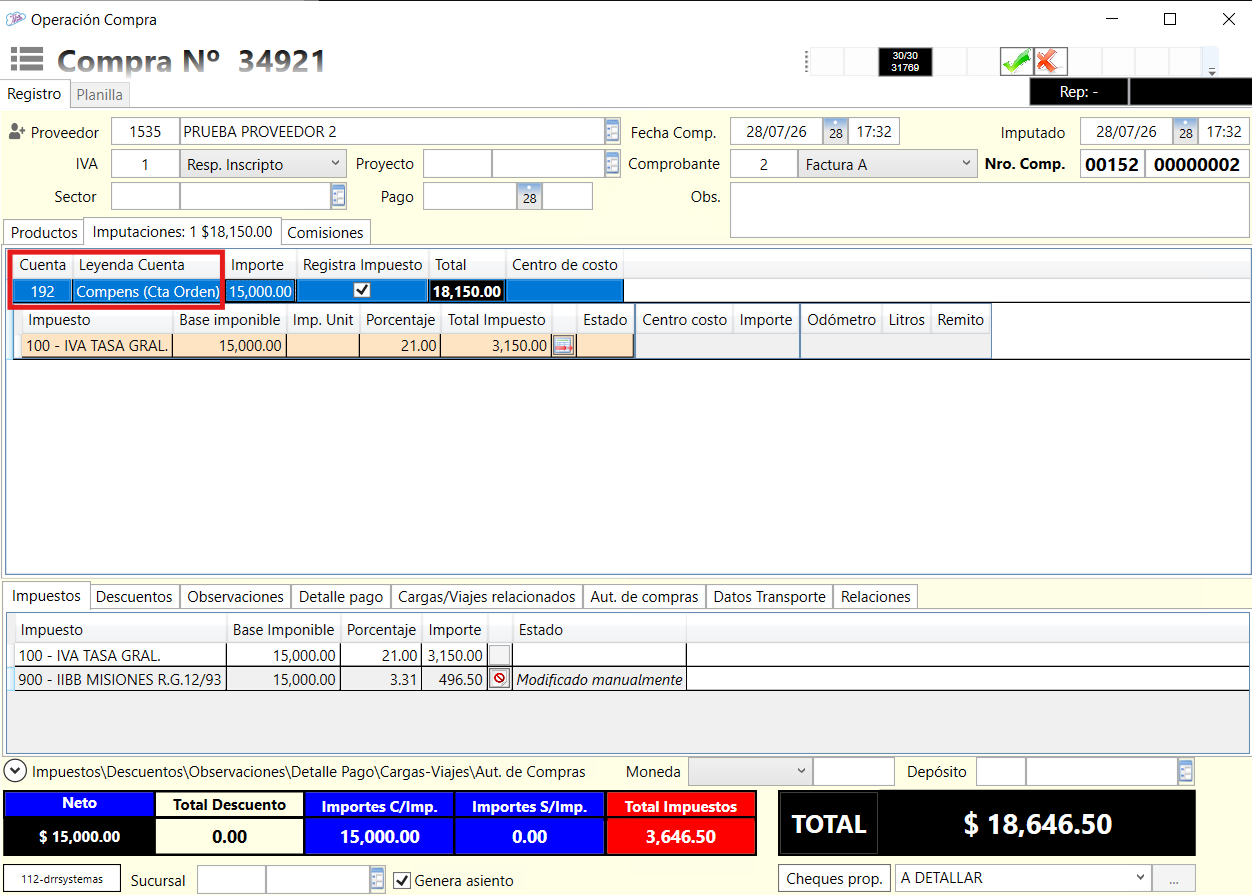1252x895 pixels.
Task: Click the red Total Impuestos box
Action: tap(680, 822)
